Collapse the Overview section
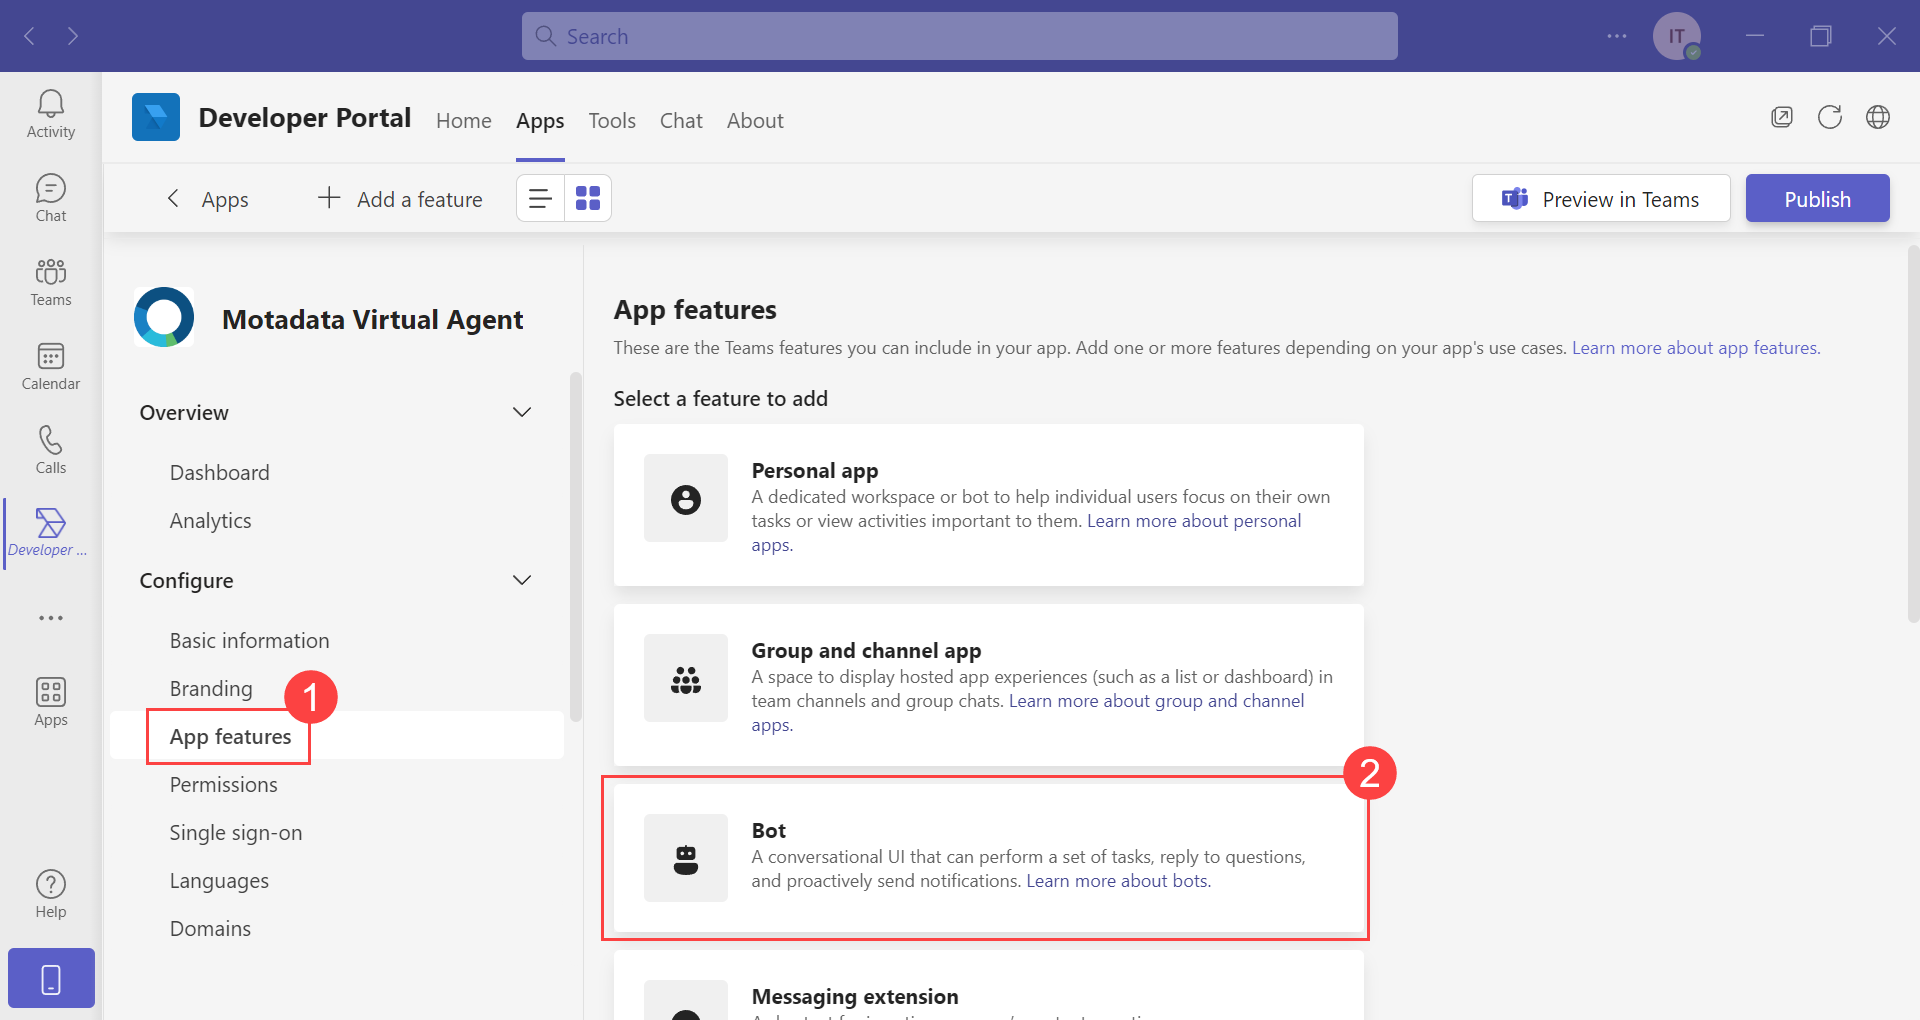 tap(521, 411)
